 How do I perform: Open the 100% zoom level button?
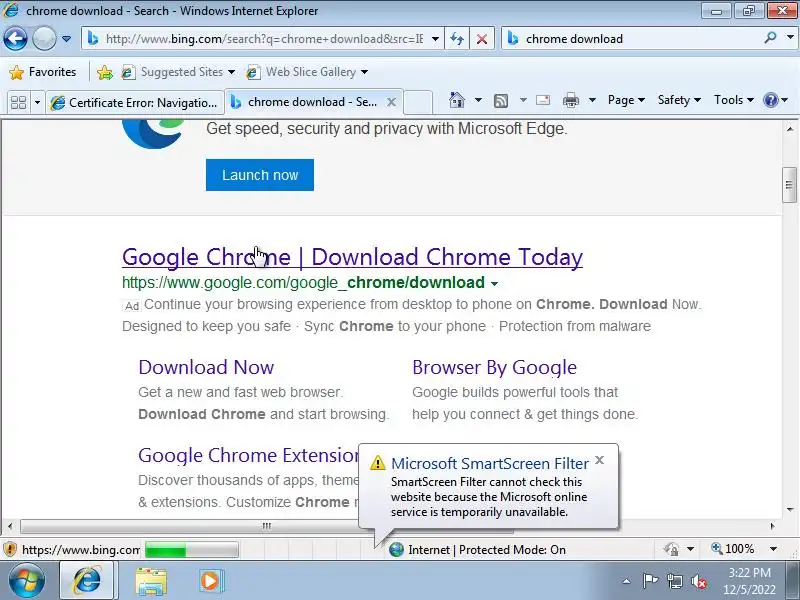pos(733,549)
